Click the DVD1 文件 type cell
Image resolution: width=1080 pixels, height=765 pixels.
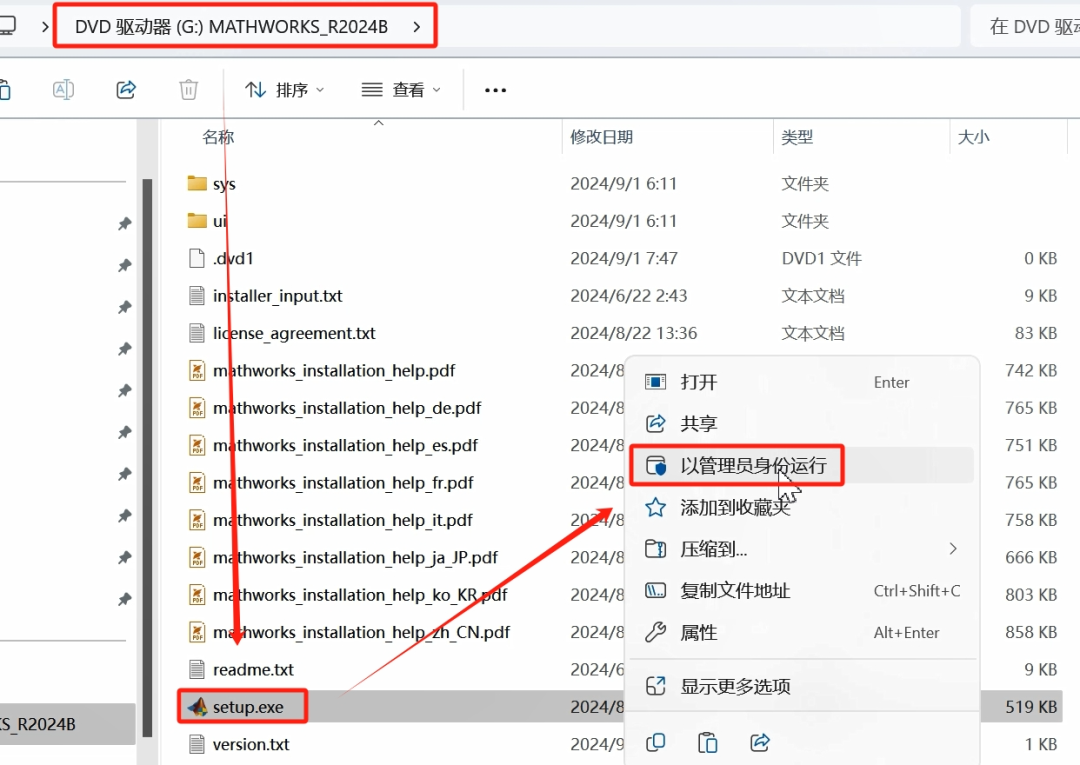point(821,258)
